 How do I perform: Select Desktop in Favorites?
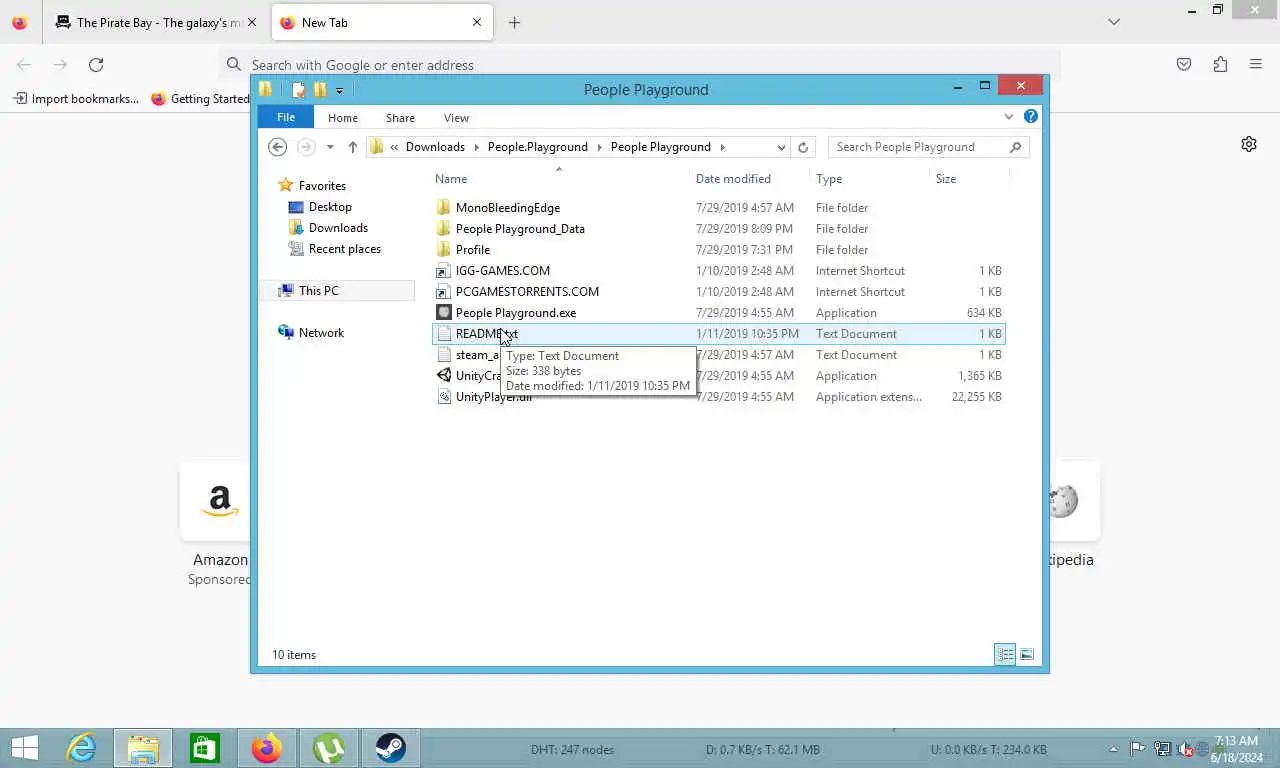330,207
